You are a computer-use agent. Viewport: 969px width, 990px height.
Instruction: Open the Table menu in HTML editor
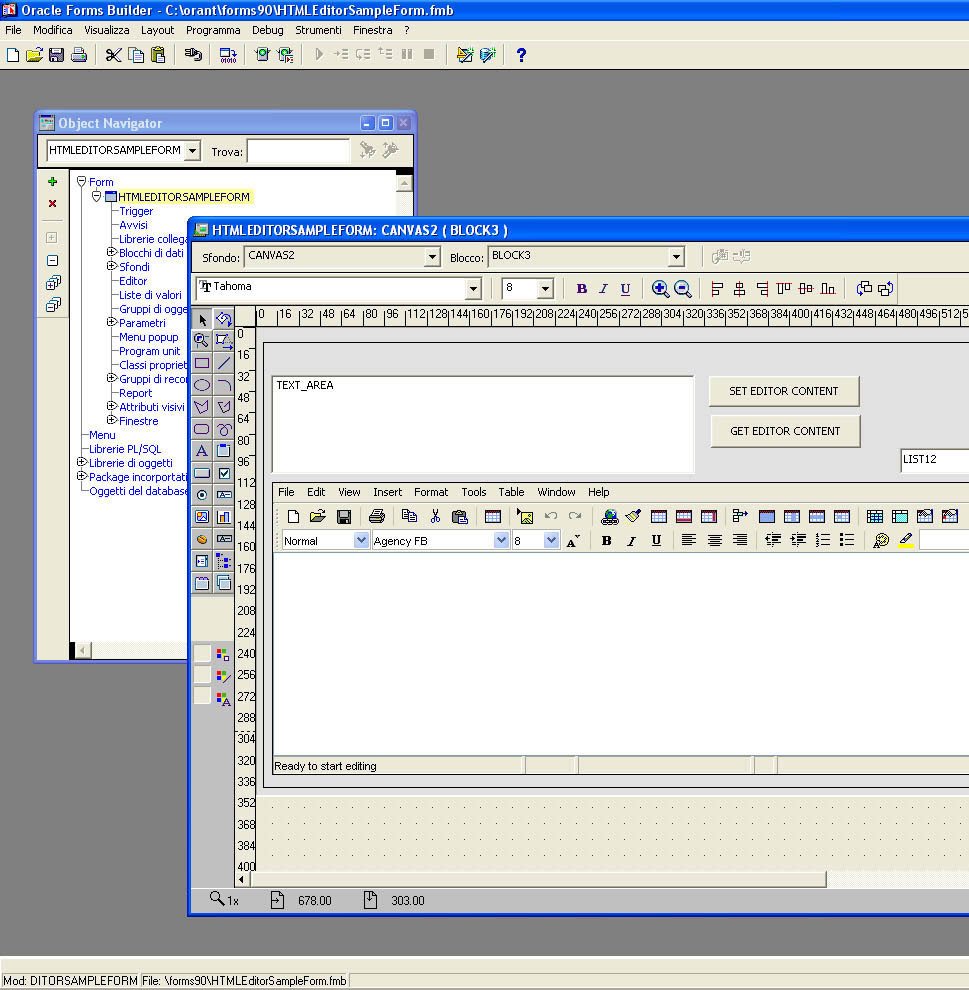tap(511, 492)
